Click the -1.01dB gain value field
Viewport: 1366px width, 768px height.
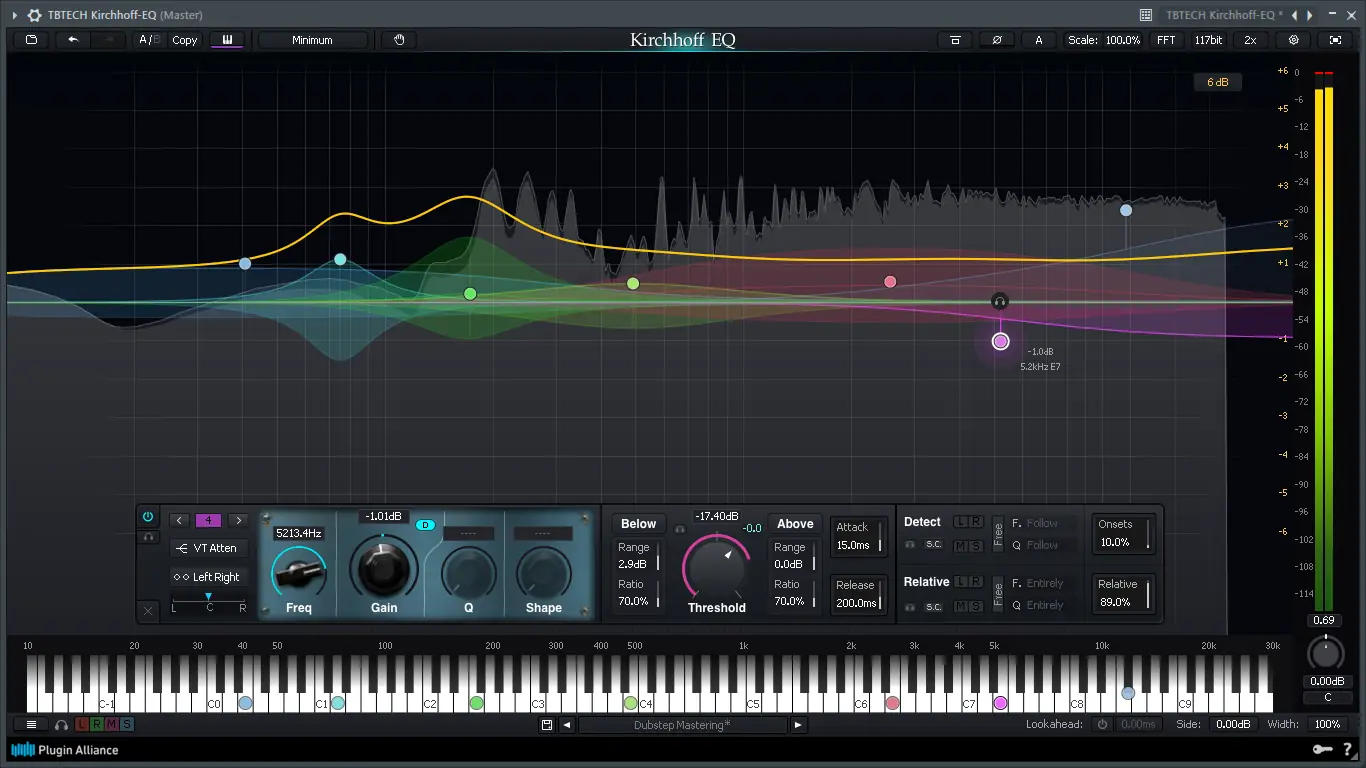click(x=384, y=517)
